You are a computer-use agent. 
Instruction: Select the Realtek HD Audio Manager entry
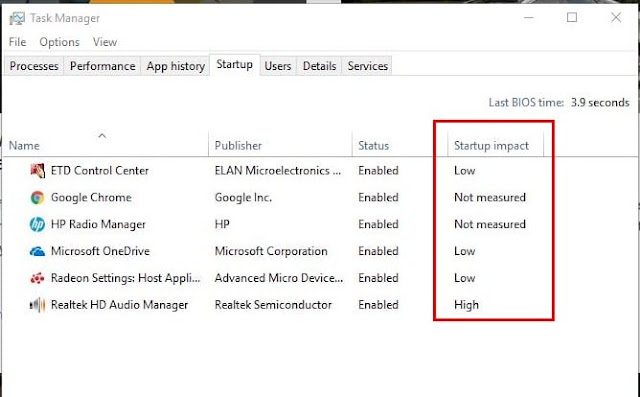(119, 305)
